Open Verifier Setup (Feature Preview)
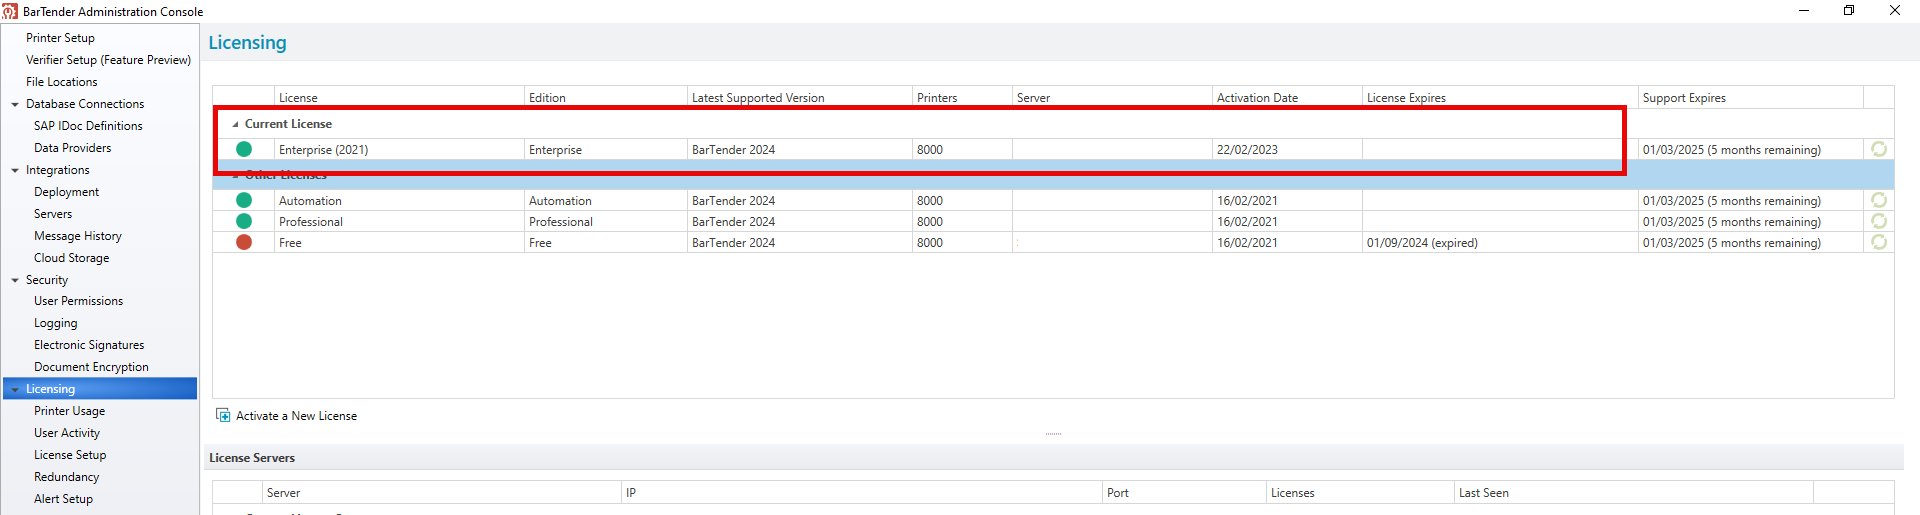 pos(108,60)
